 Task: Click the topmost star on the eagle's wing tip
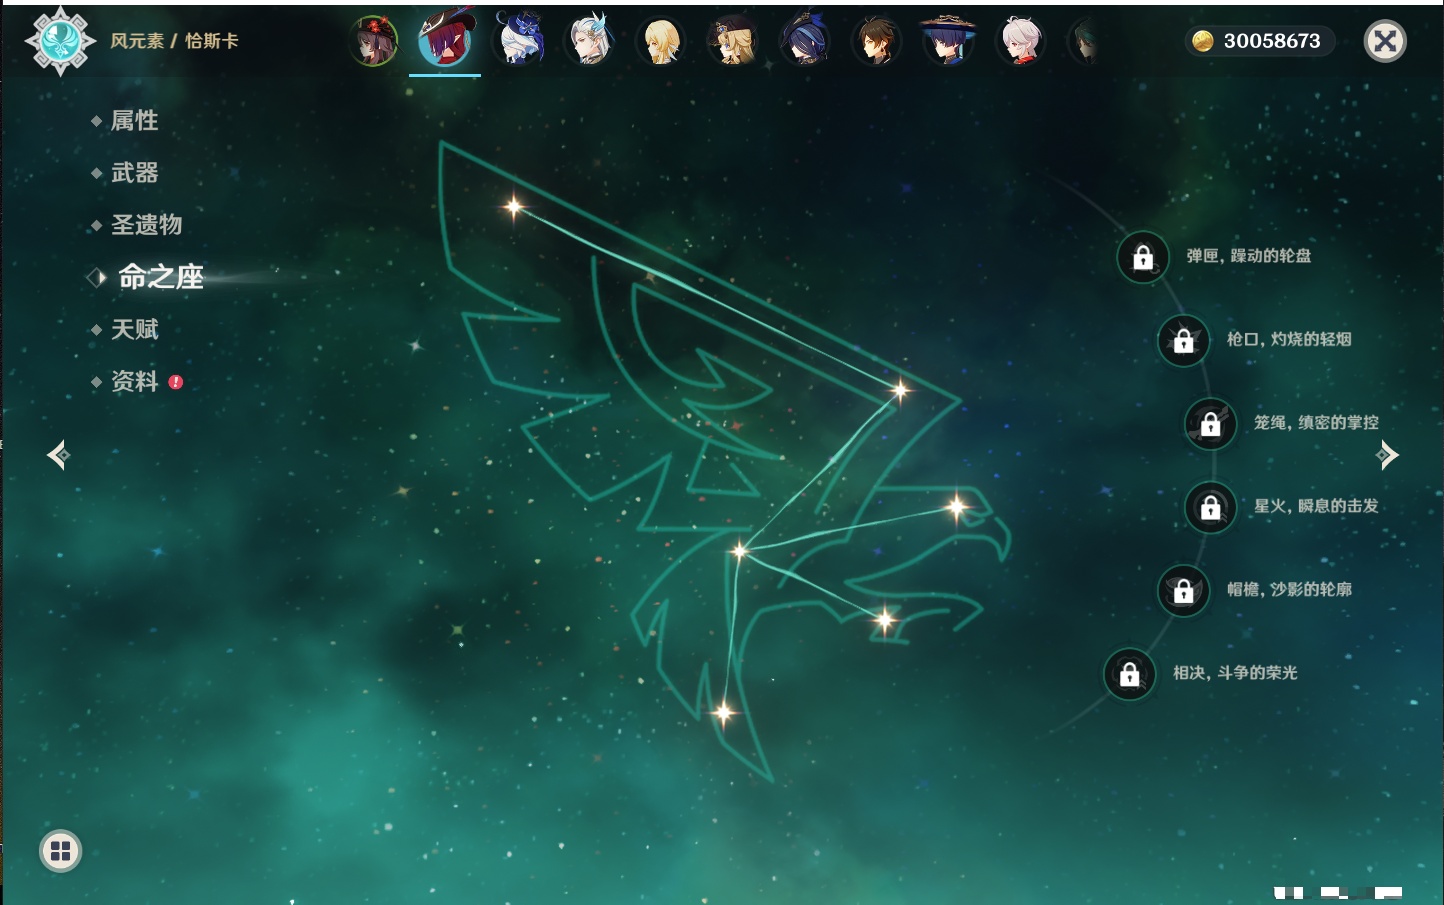514,207
